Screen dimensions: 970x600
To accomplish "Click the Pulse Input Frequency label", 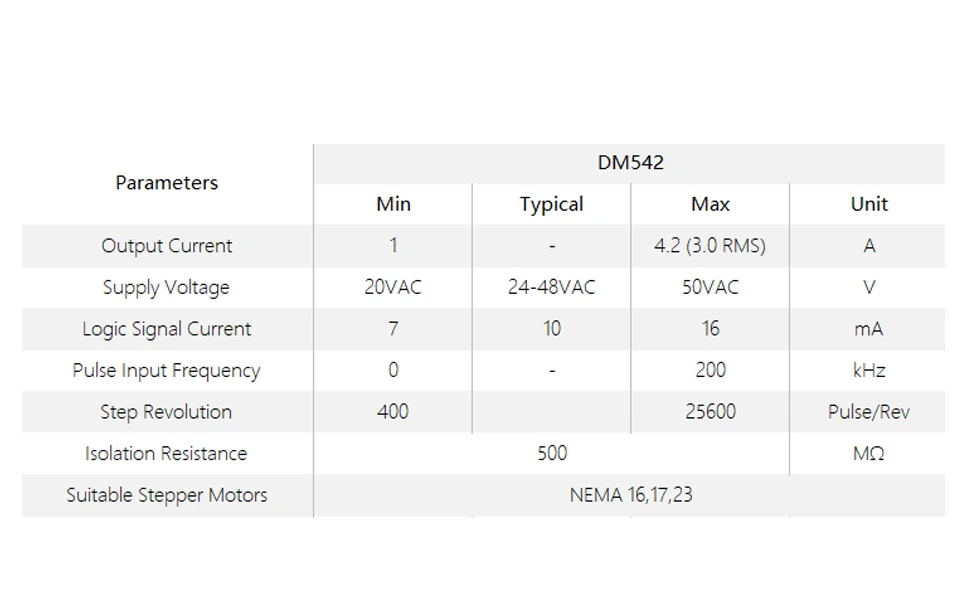I will pyautogui.click(x=166, y=371).
